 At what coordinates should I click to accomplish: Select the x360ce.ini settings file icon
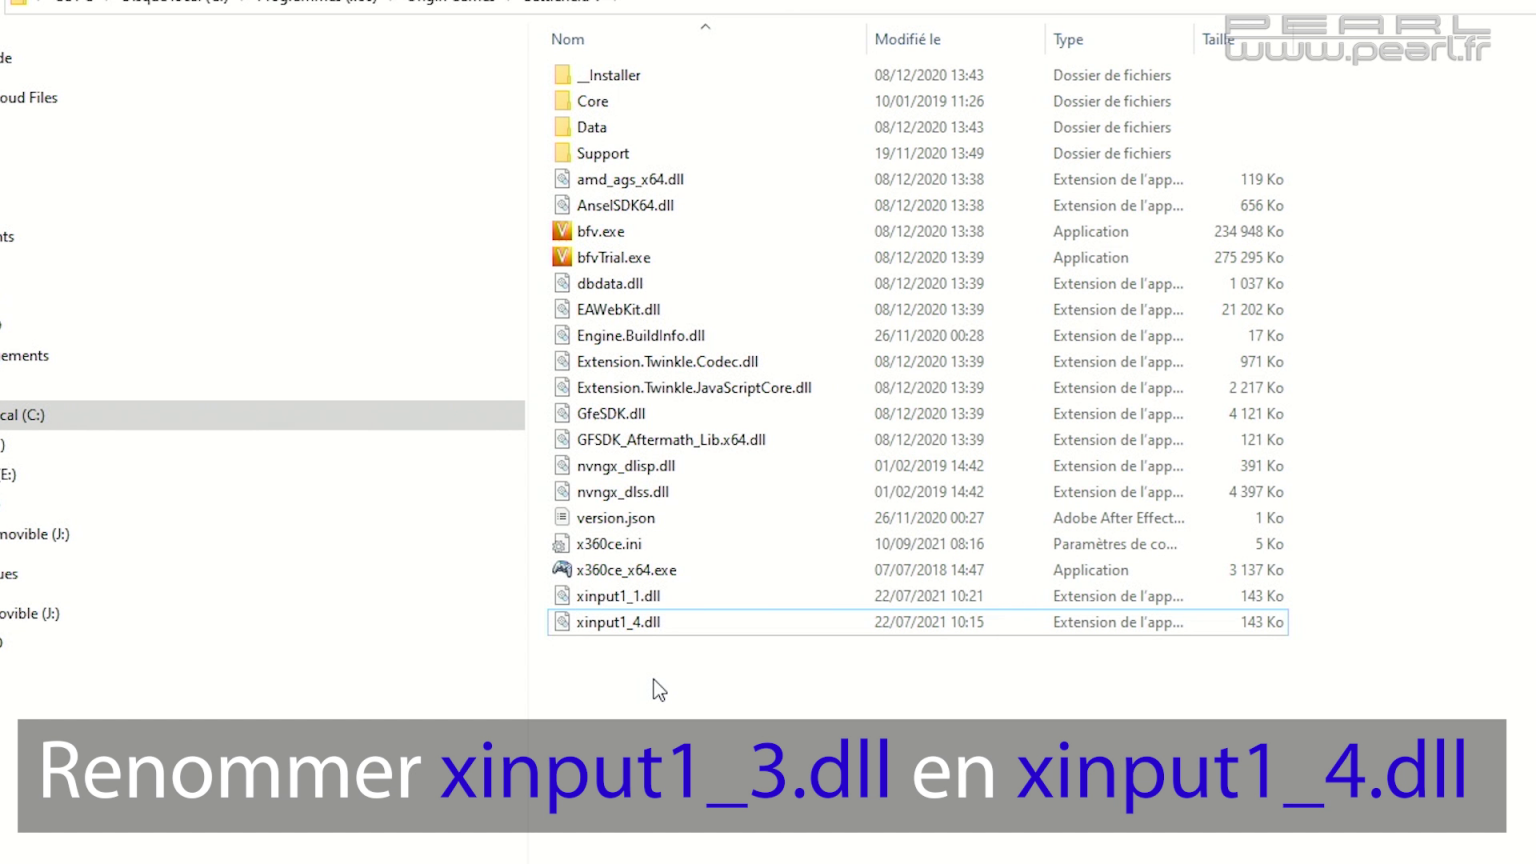coord(562,544)
